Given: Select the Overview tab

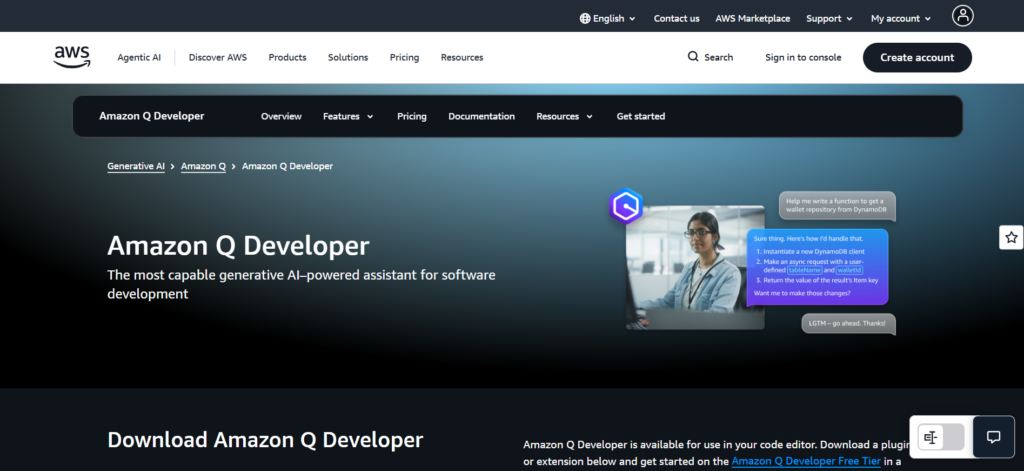Looking at the screenshot, I should [x=281, y=116].
